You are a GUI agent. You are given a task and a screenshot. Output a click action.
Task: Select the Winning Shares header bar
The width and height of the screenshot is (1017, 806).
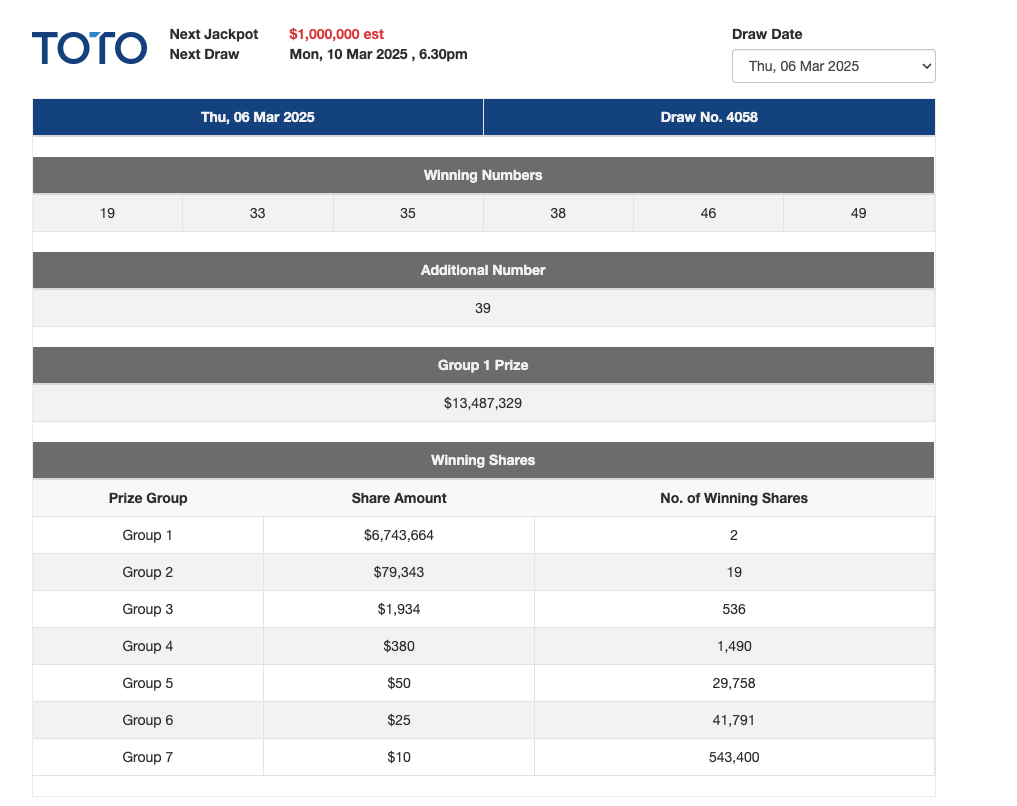click(483, 460)
